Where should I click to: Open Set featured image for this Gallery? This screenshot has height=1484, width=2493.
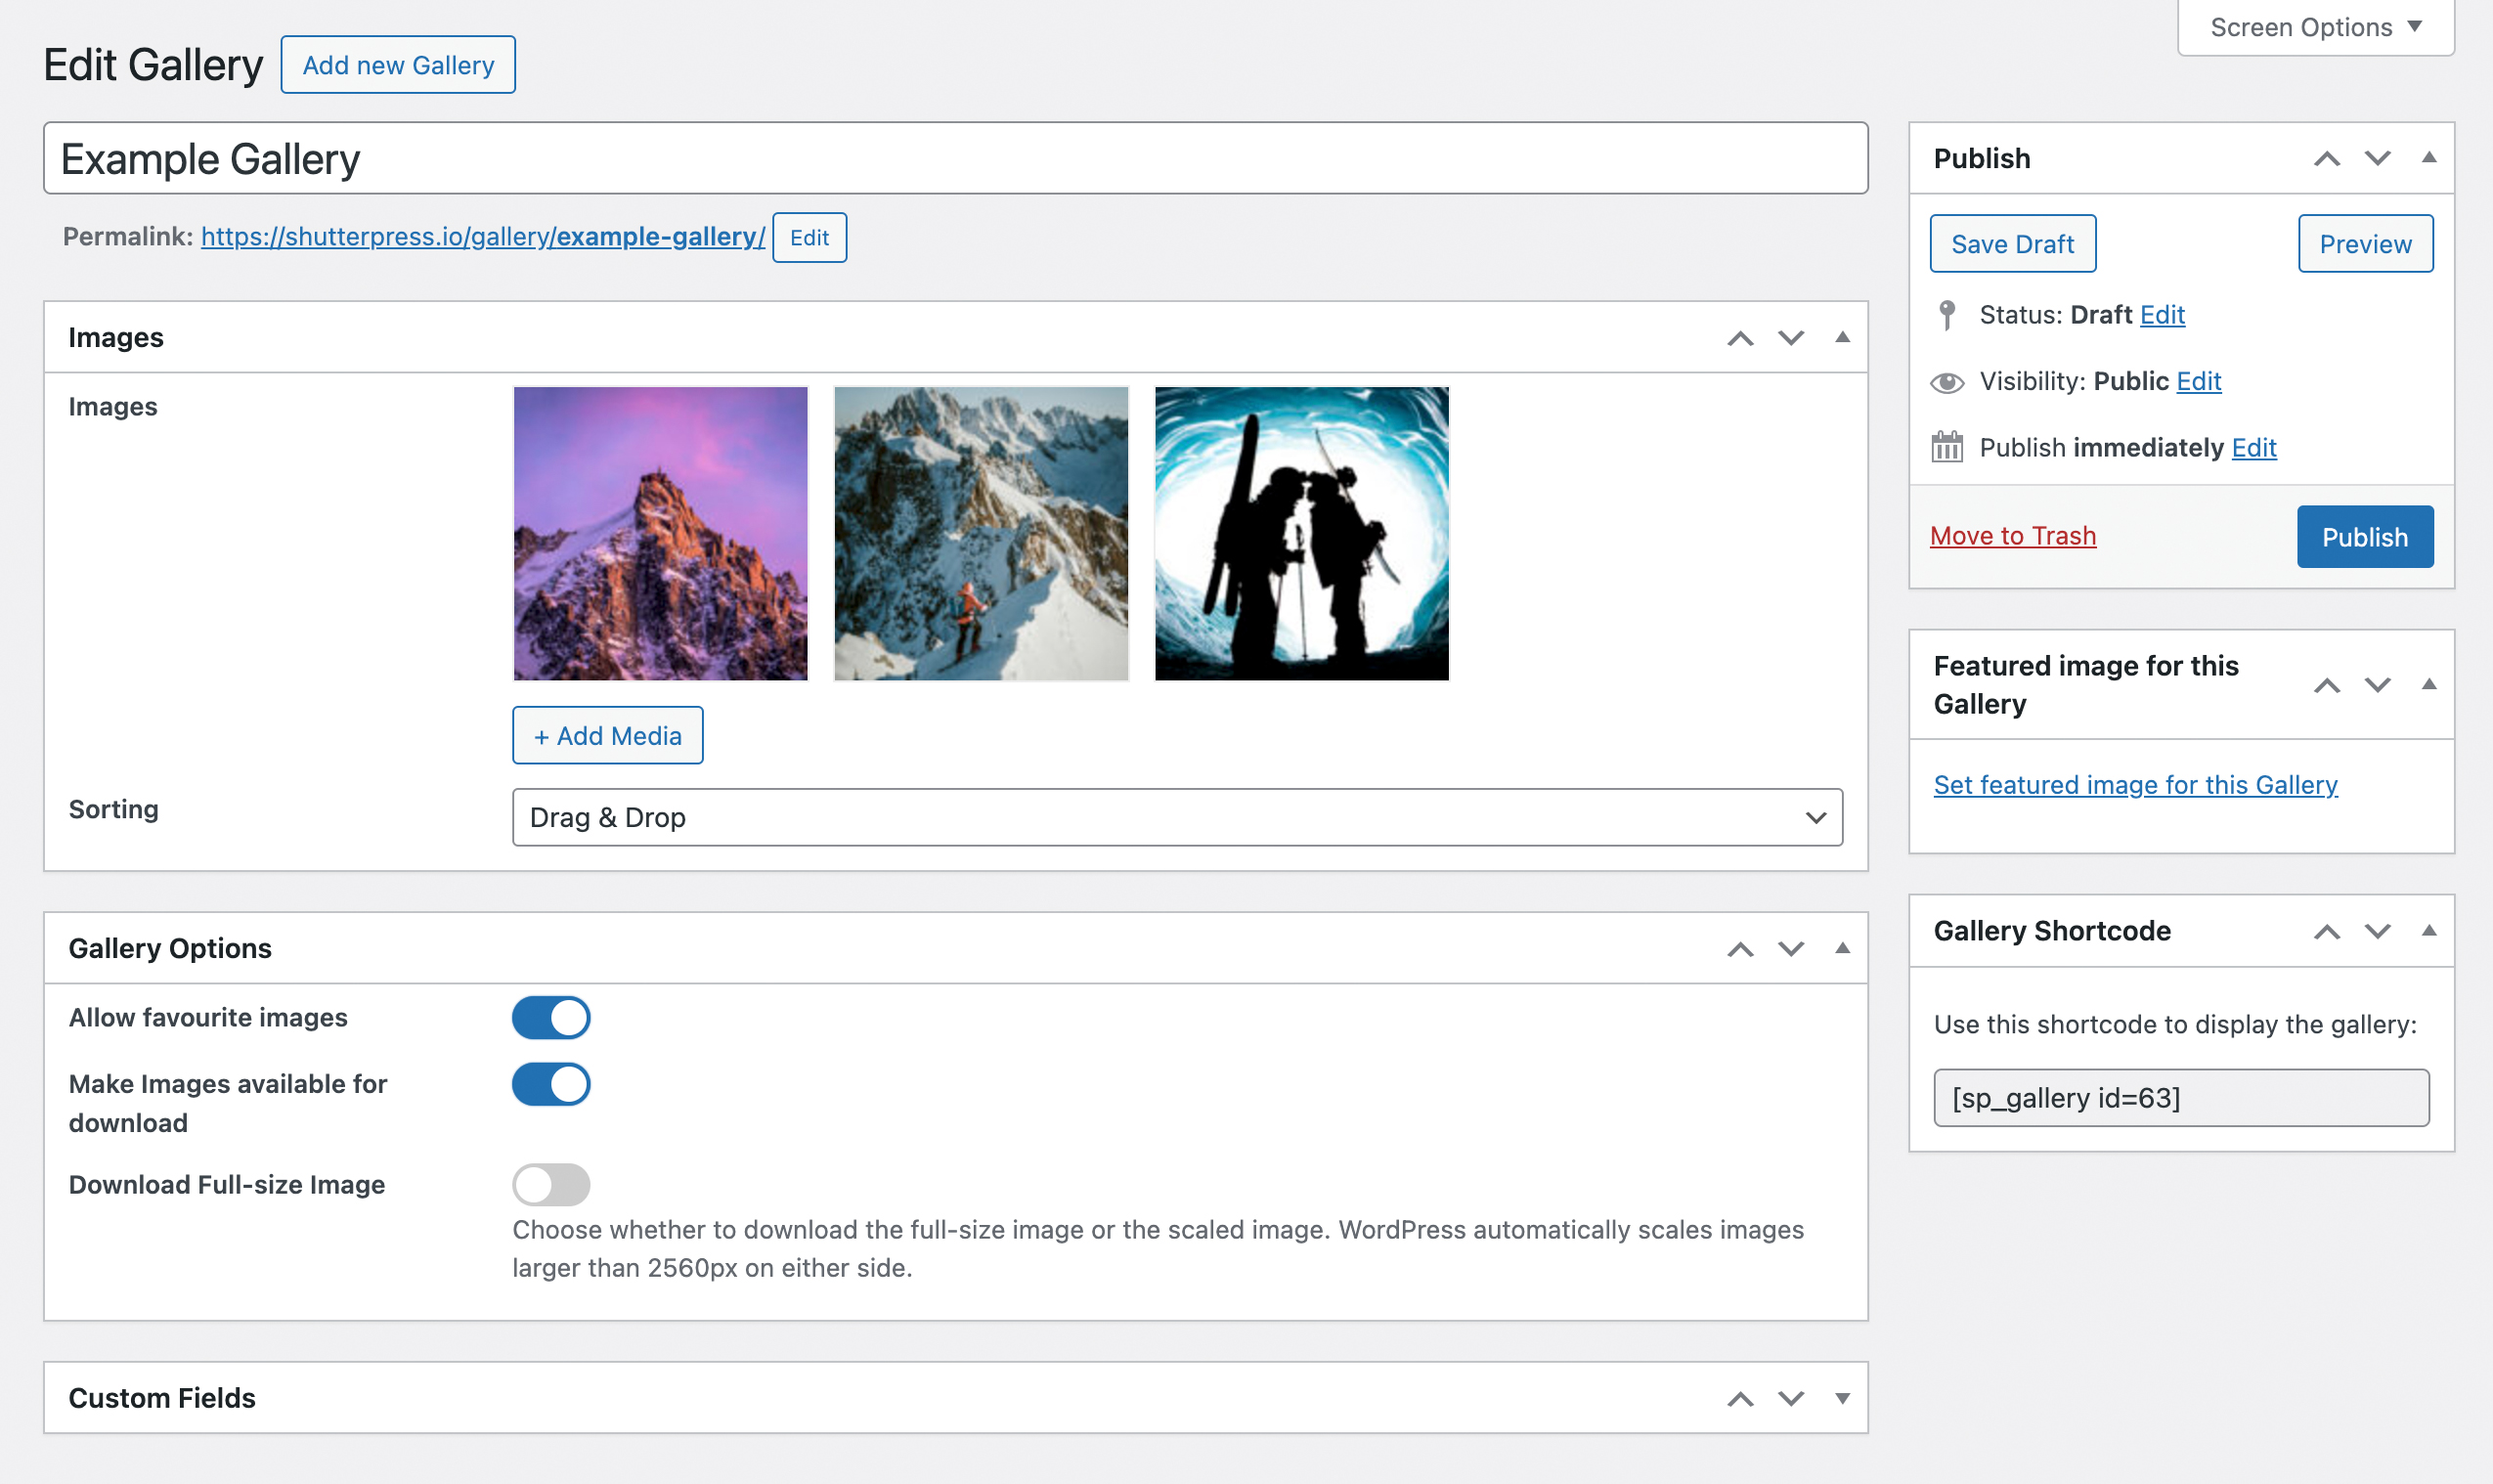(x=2135, y=785)
